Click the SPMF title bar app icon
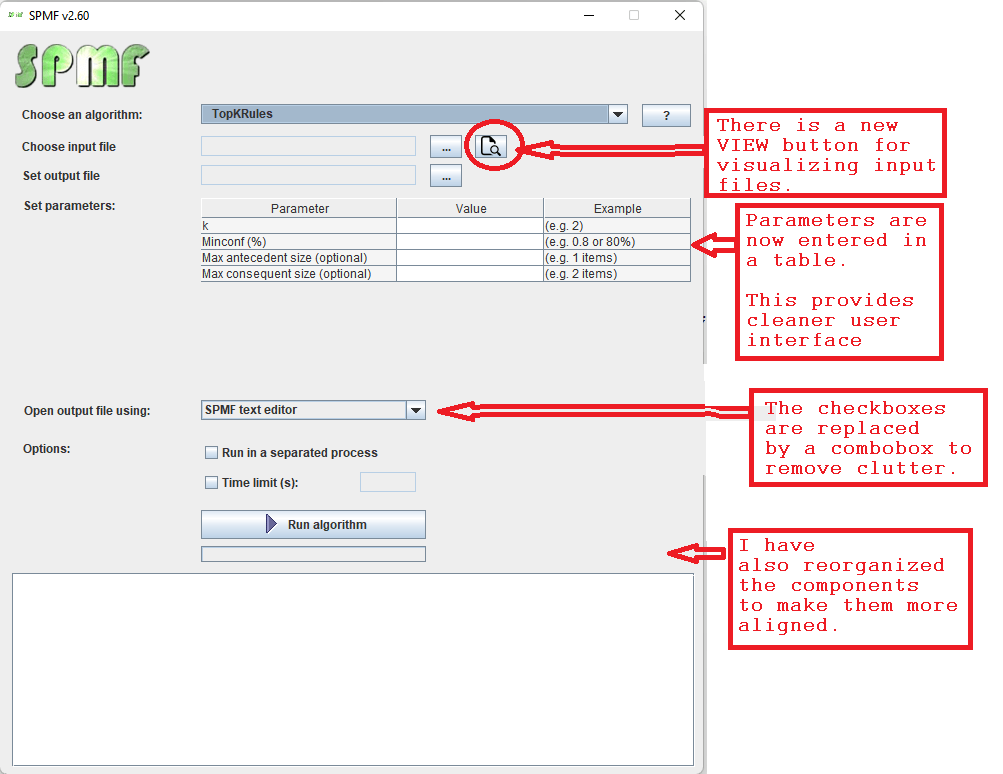The width and height of the screenshot is (1003, 774). pos(15,15)
